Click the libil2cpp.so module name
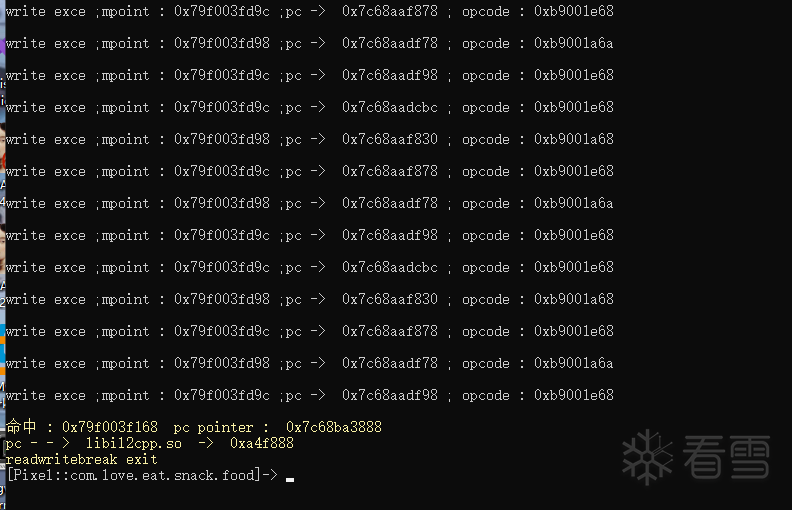The image size is (792, 510). pyautogui.click(x=133, y=443)
